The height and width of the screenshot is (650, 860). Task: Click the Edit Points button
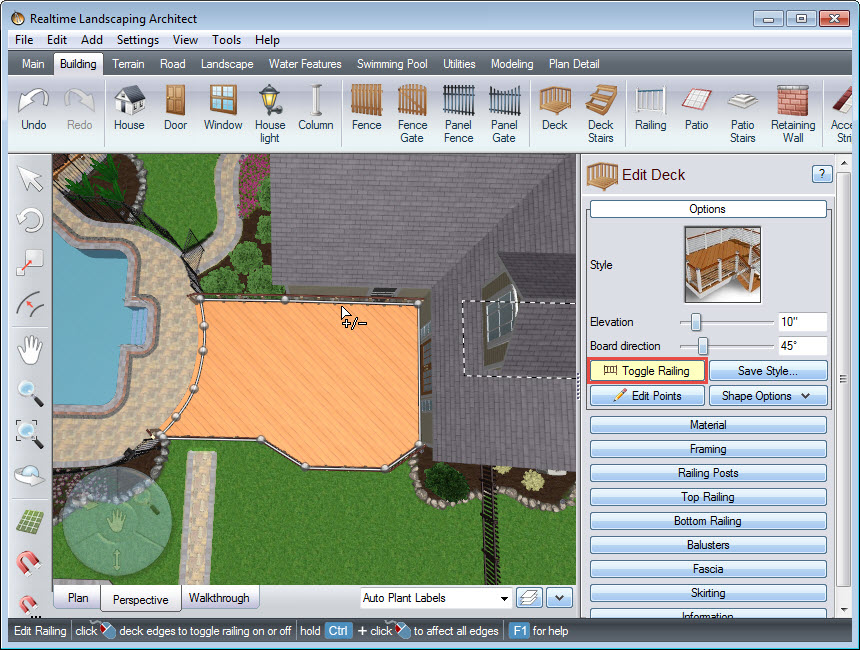click(647, 396)
